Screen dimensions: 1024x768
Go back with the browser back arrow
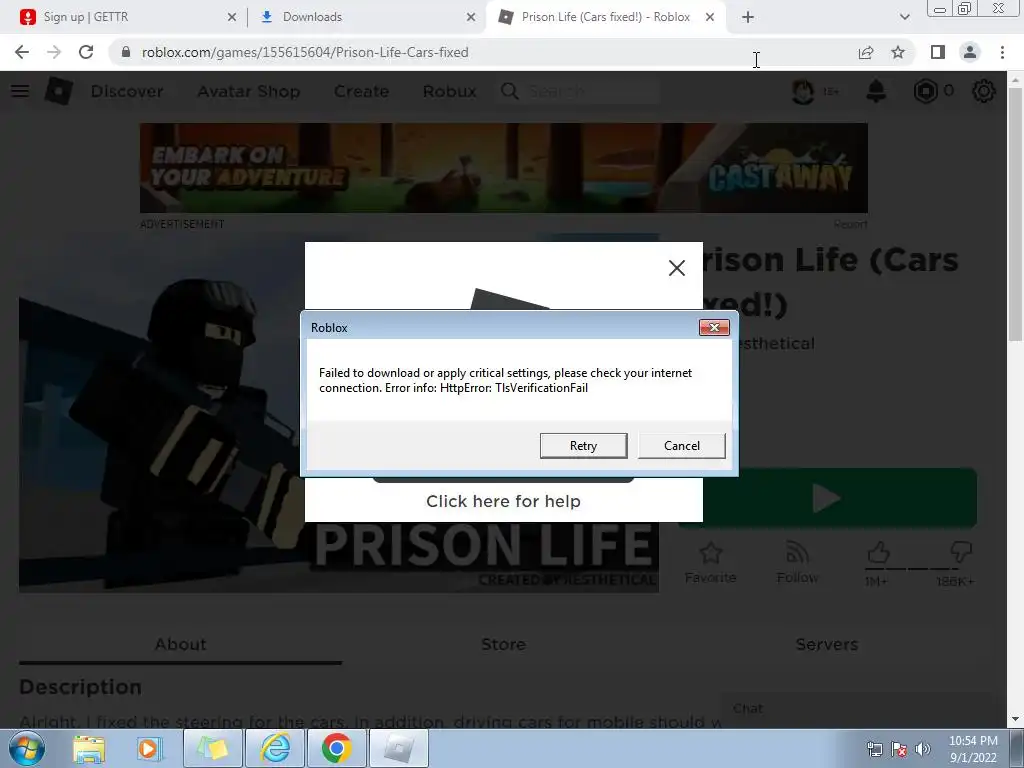[x=22, y=52]
